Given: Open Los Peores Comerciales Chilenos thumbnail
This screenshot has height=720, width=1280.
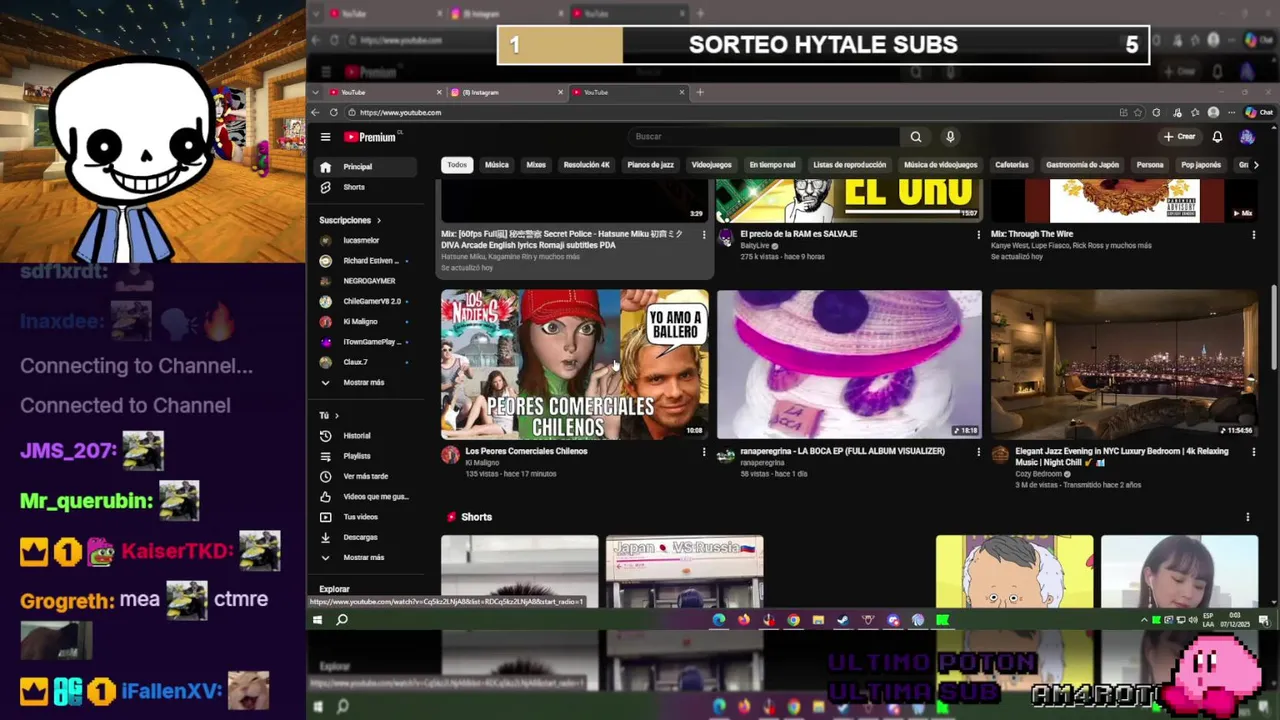Looking at the screenshot, I should 575,365.
